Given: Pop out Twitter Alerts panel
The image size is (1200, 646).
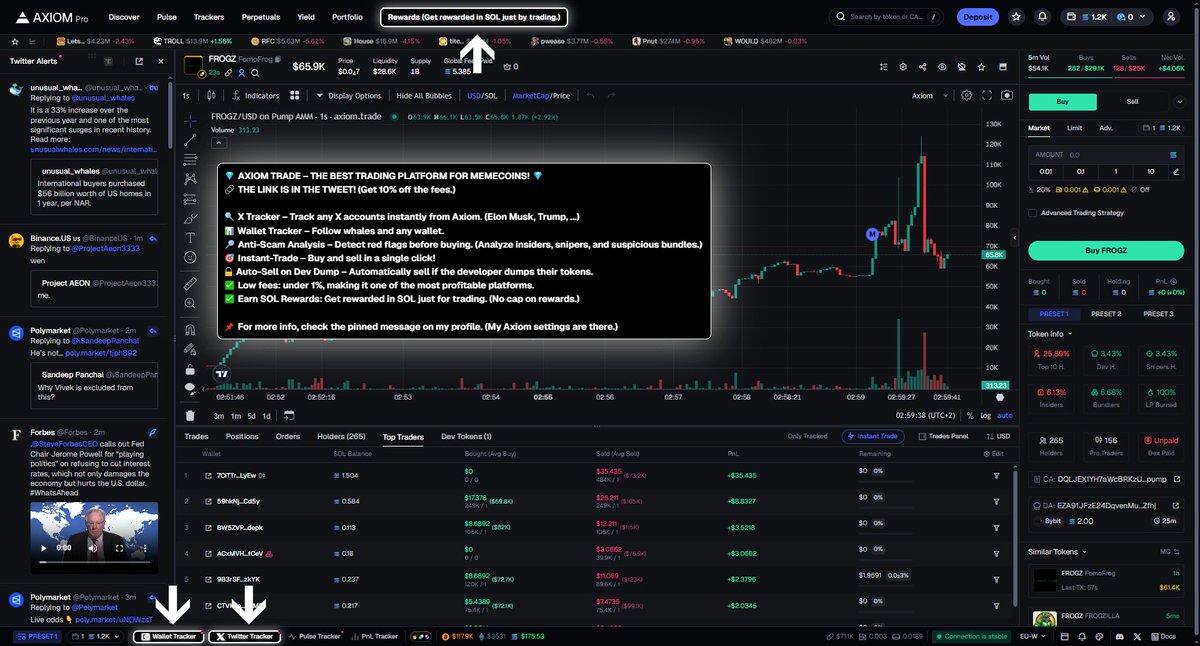Looking at the screenshot, I should click(138, 61).
